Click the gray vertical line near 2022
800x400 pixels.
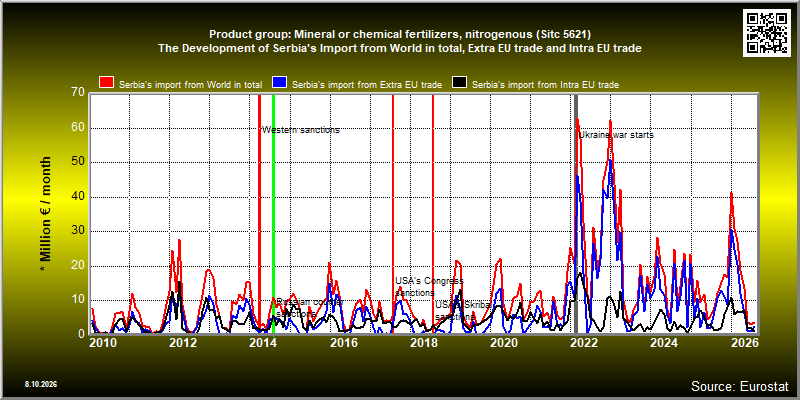pyautogui.click(x=576, y=214)
